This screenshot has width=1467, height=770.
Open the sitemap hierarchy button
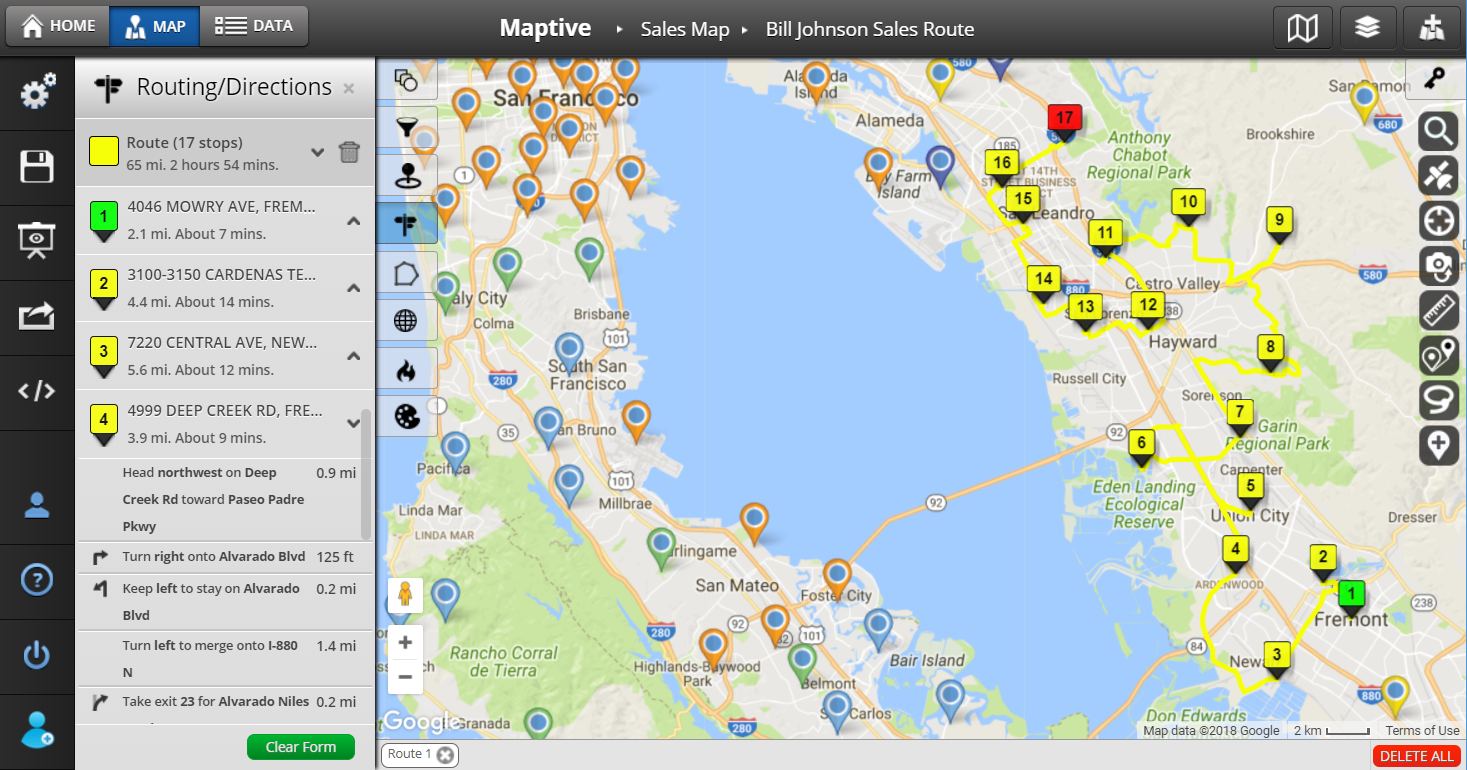tap(1432, 27)
